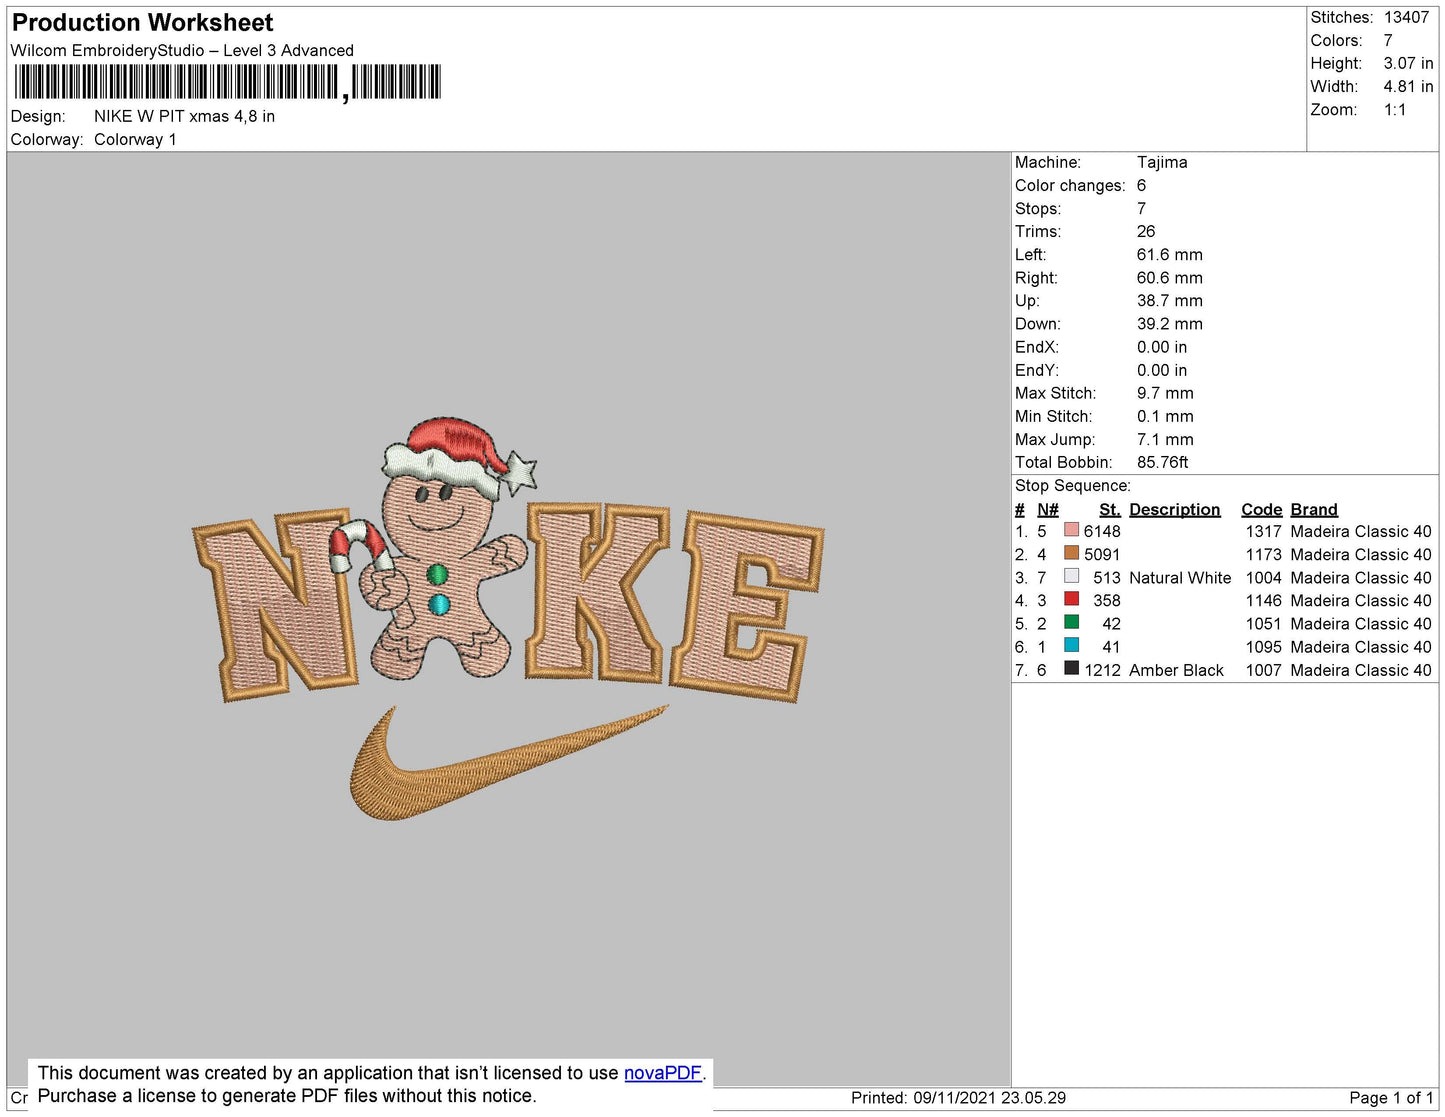Click the Left value '61.6 mm'

tap(1170, 254)
